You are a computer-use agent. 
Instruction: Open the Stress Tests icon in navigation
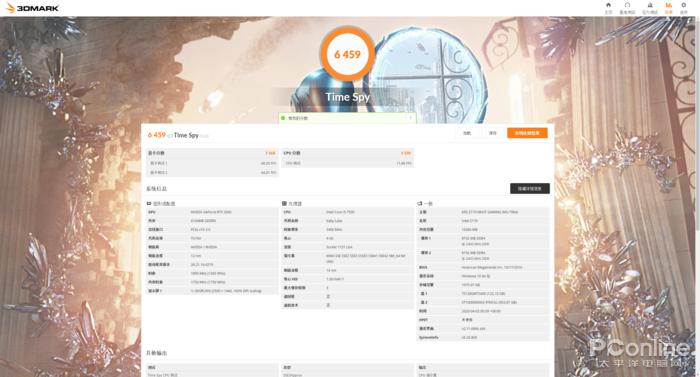650,5
